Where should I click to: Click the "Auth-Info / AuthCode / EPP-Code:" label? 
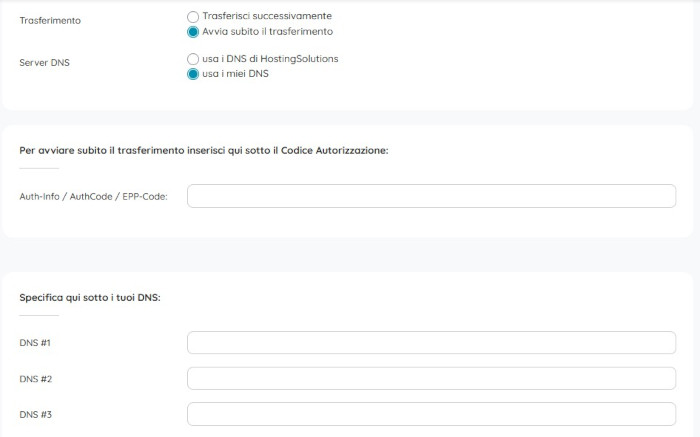click(x=93, y=197)
